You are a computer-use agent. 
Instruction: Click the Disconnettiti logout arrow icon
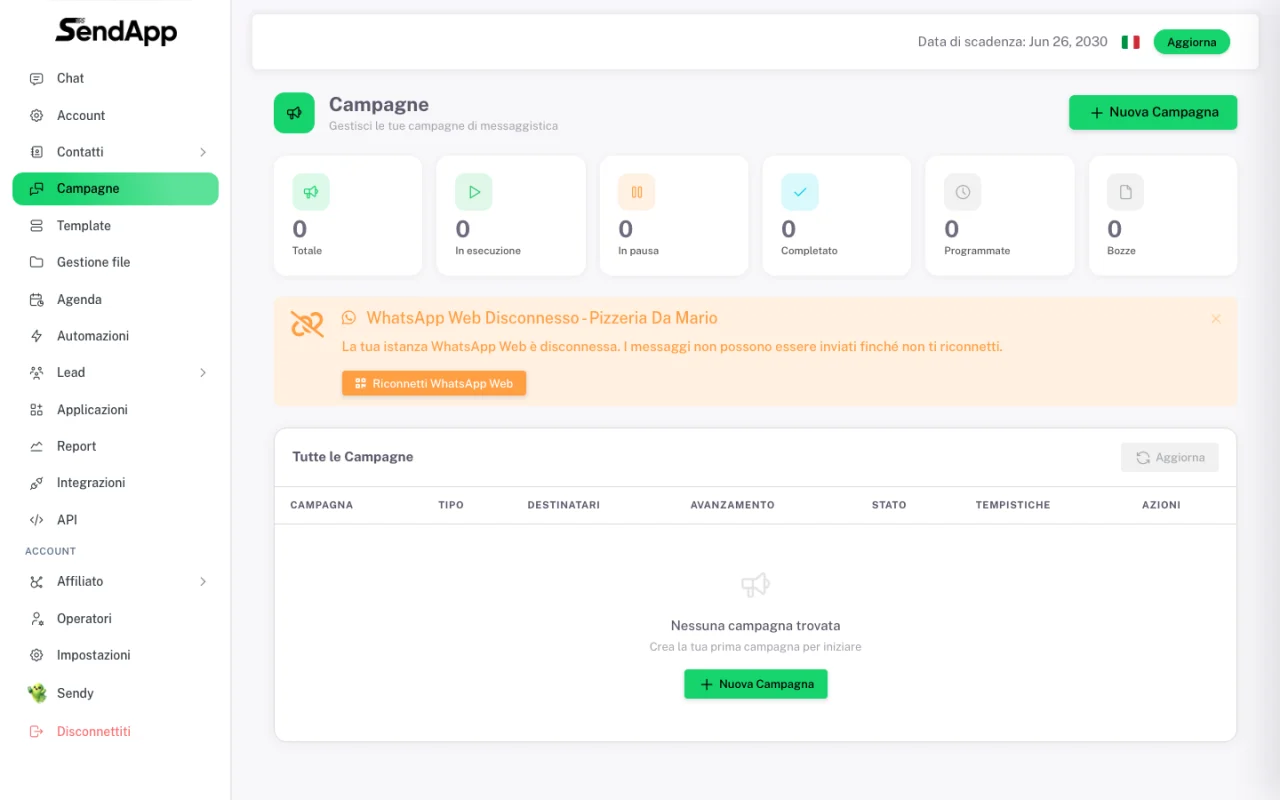coord(37,731)
